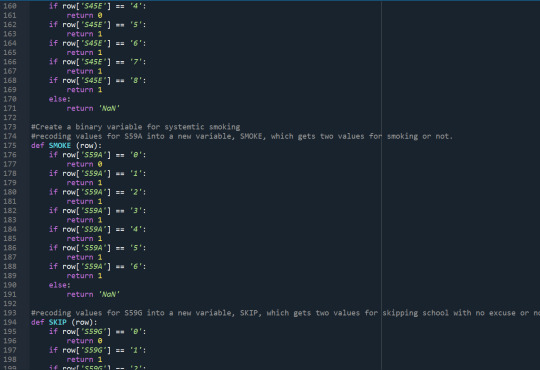Click the comment 'Create a binary variable for systemtic smoking'
Screen dimensions: 540x370
point(136,127)
